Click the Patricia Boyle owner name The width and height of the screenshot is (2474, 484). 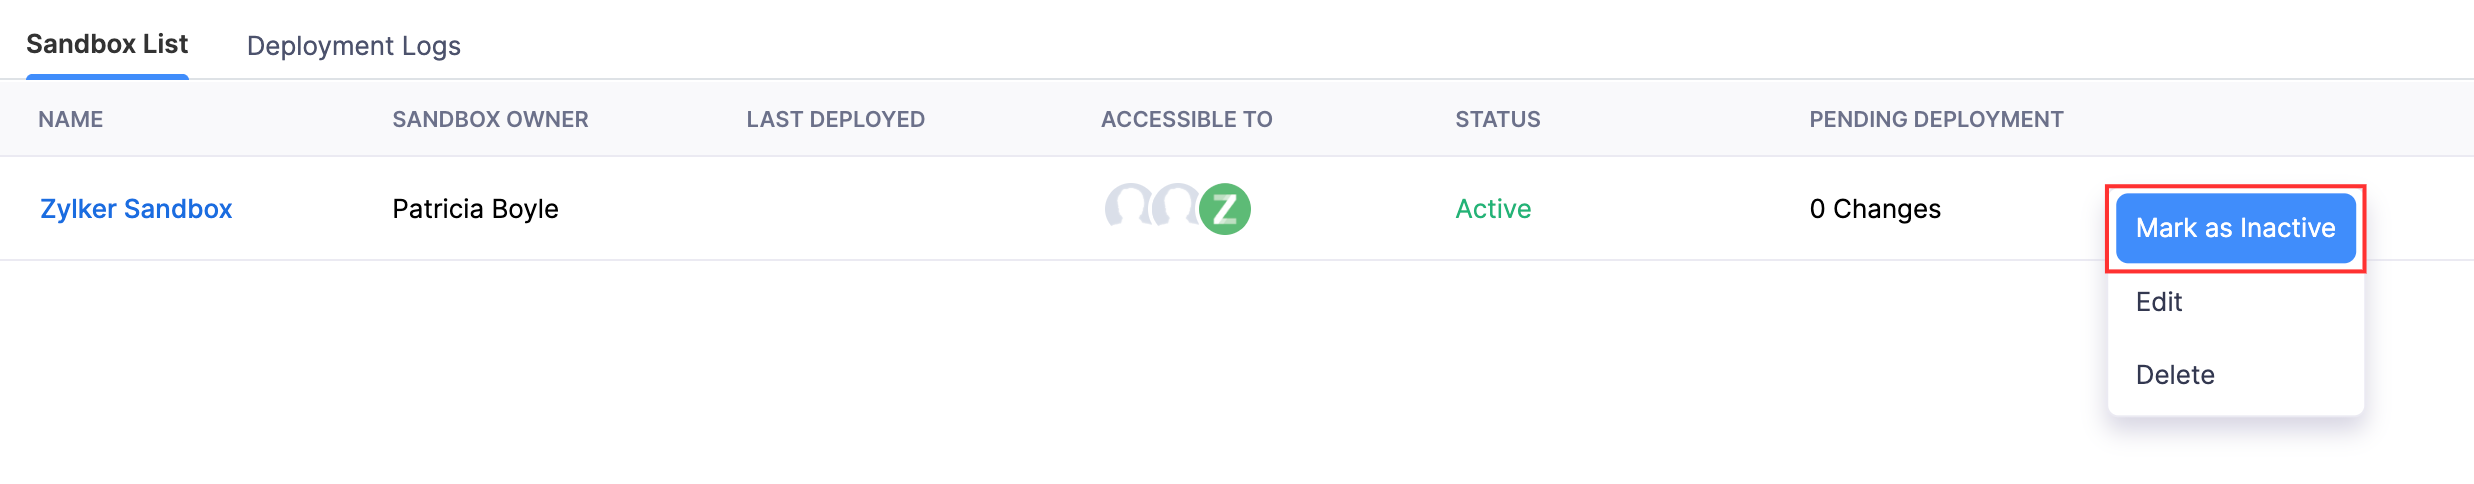[475, 209]
